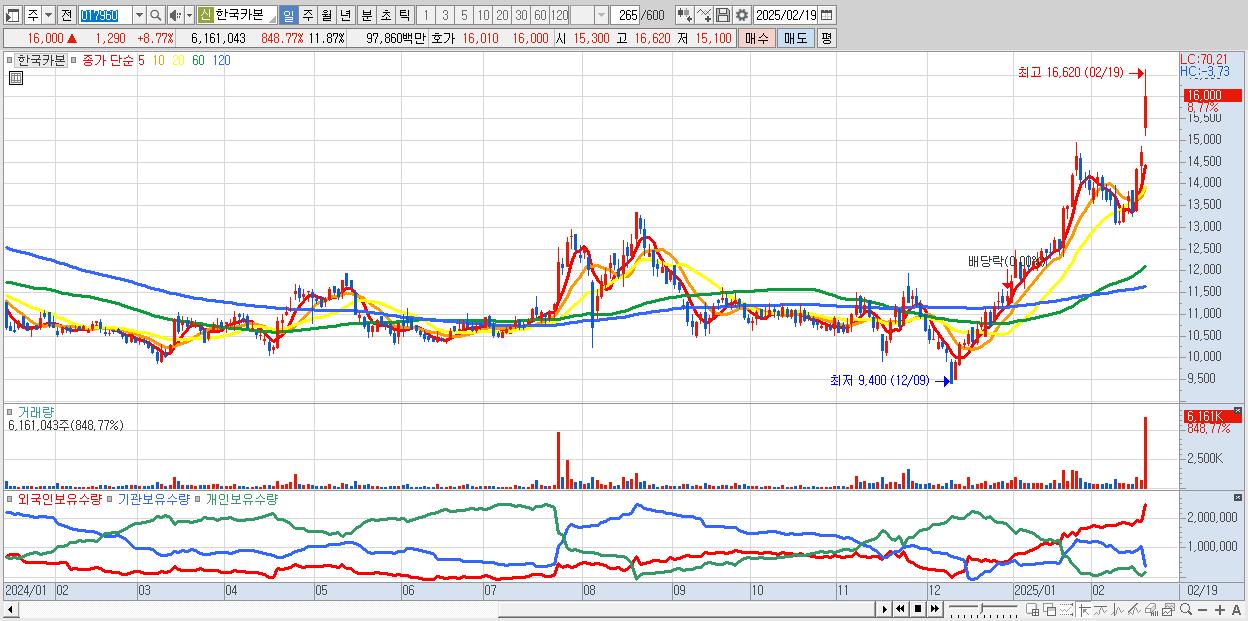The height and width of the screenshot is (621, 1248).
Task: Click the rewind replay button
Action: tap(900, 609)
